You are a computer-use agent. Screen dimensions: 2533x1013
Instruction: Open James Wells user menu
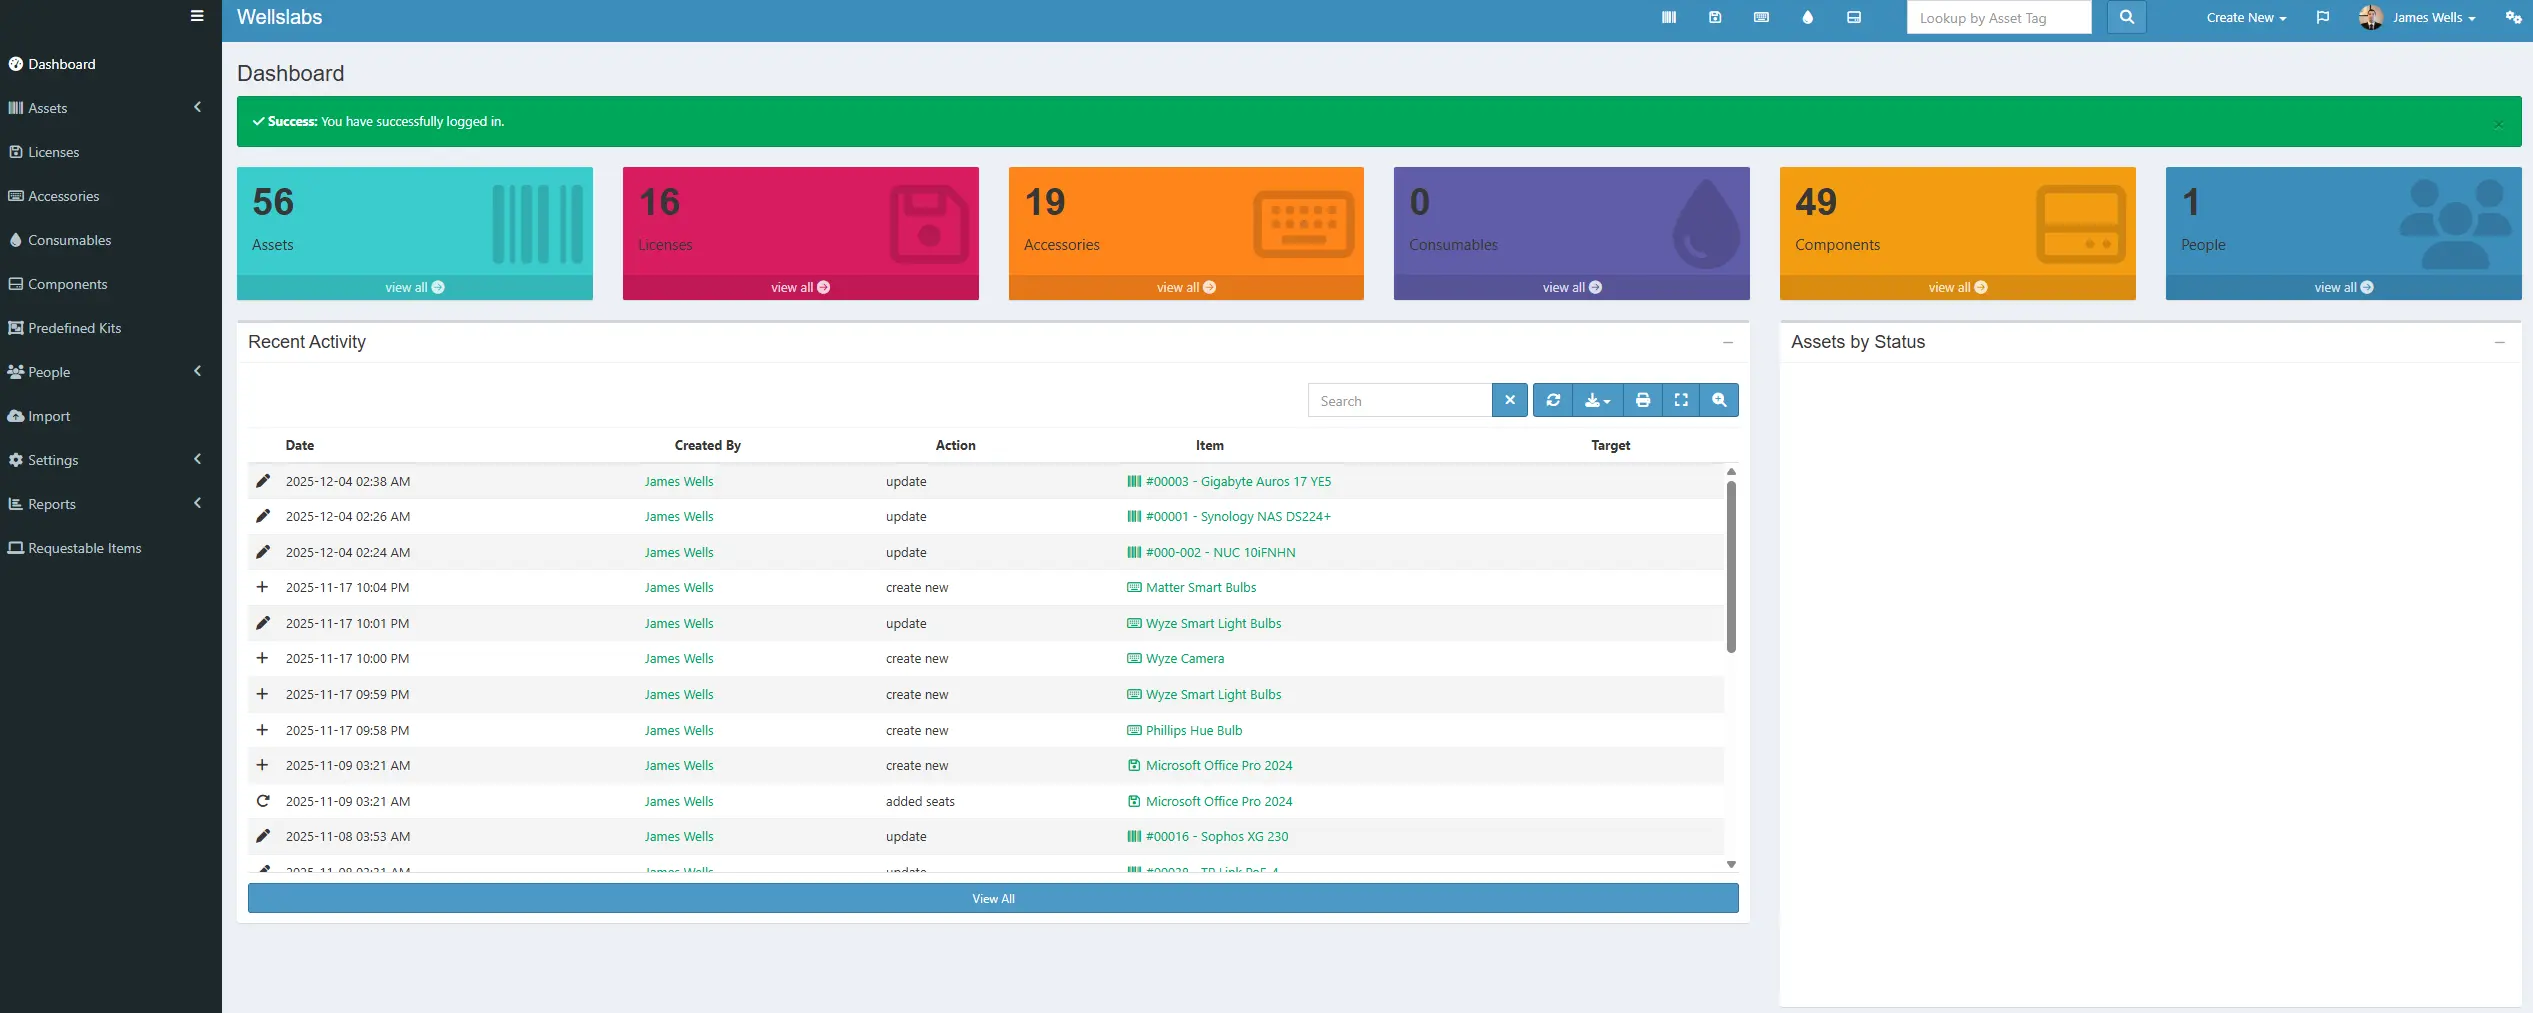2433,17
